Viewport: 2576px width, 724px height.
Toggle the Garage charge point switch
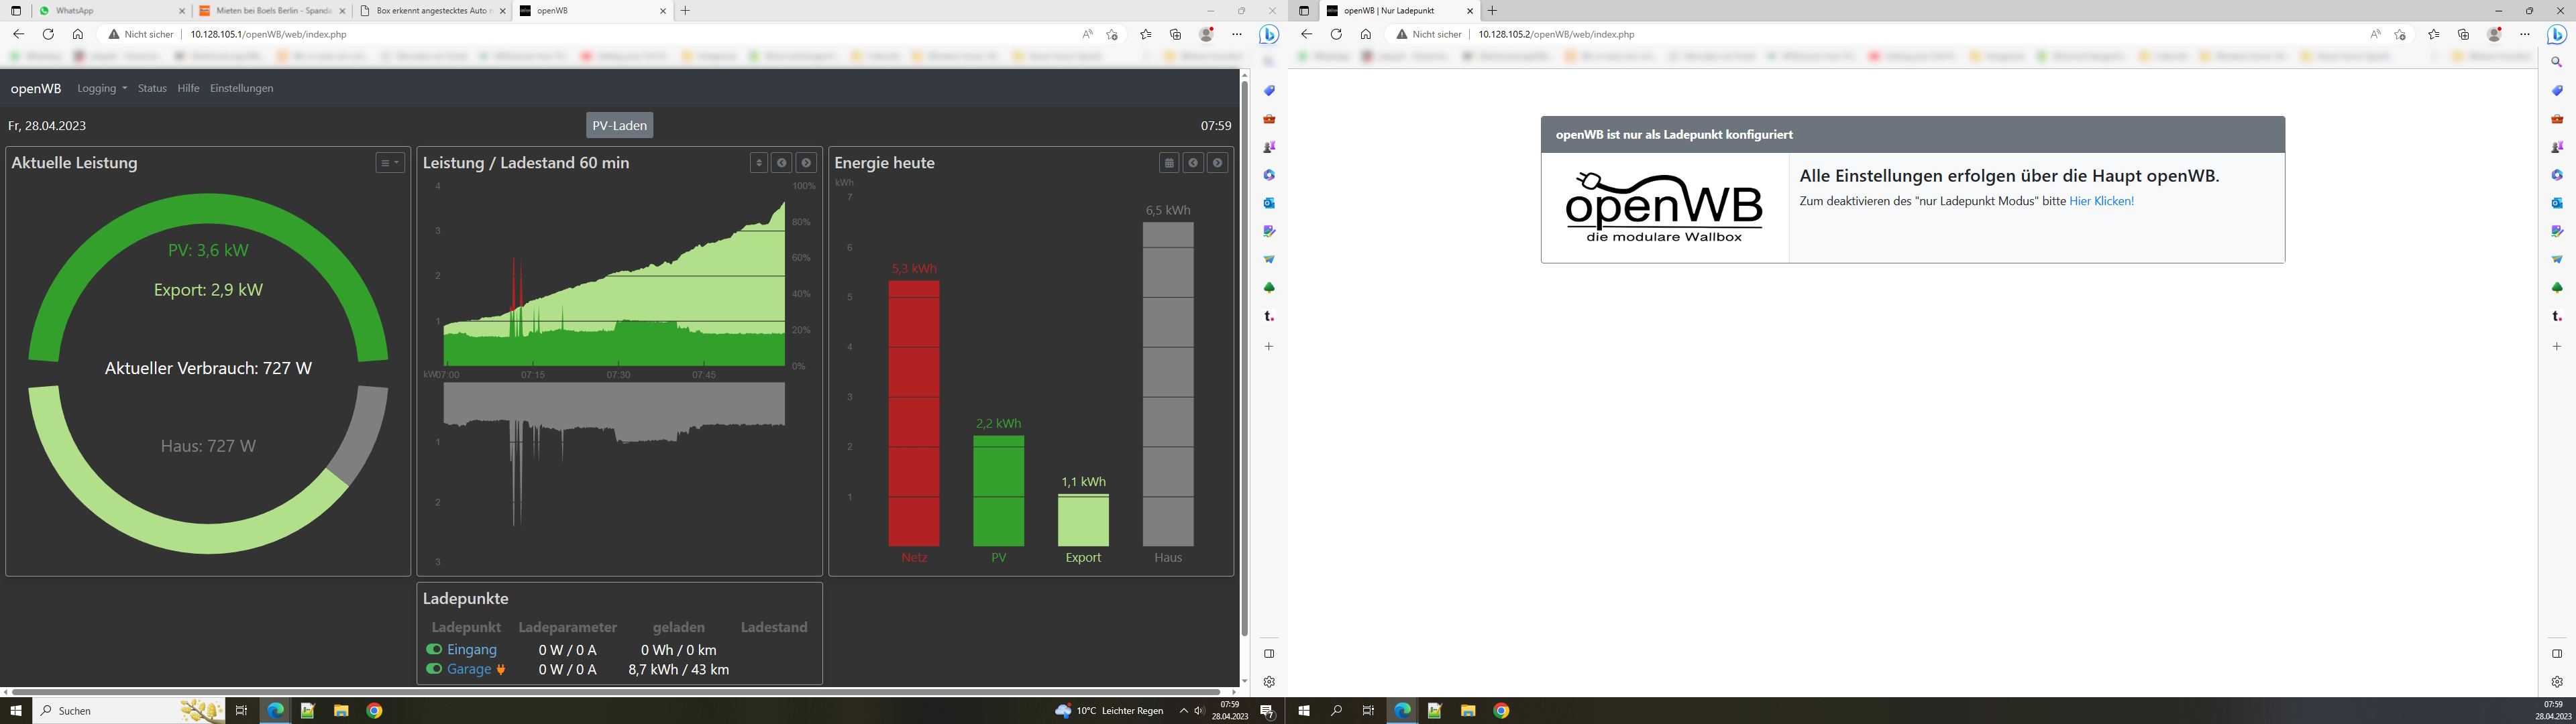(x=434, y=669)
